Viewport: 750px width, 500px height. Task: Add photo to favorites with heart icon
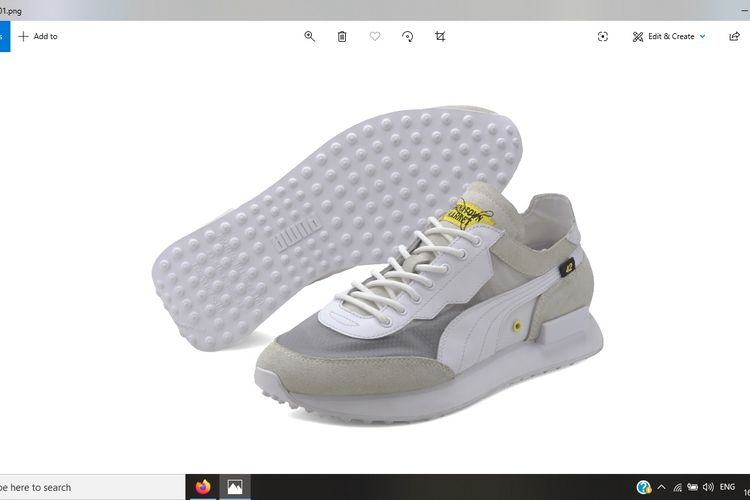tap(375, 36)
